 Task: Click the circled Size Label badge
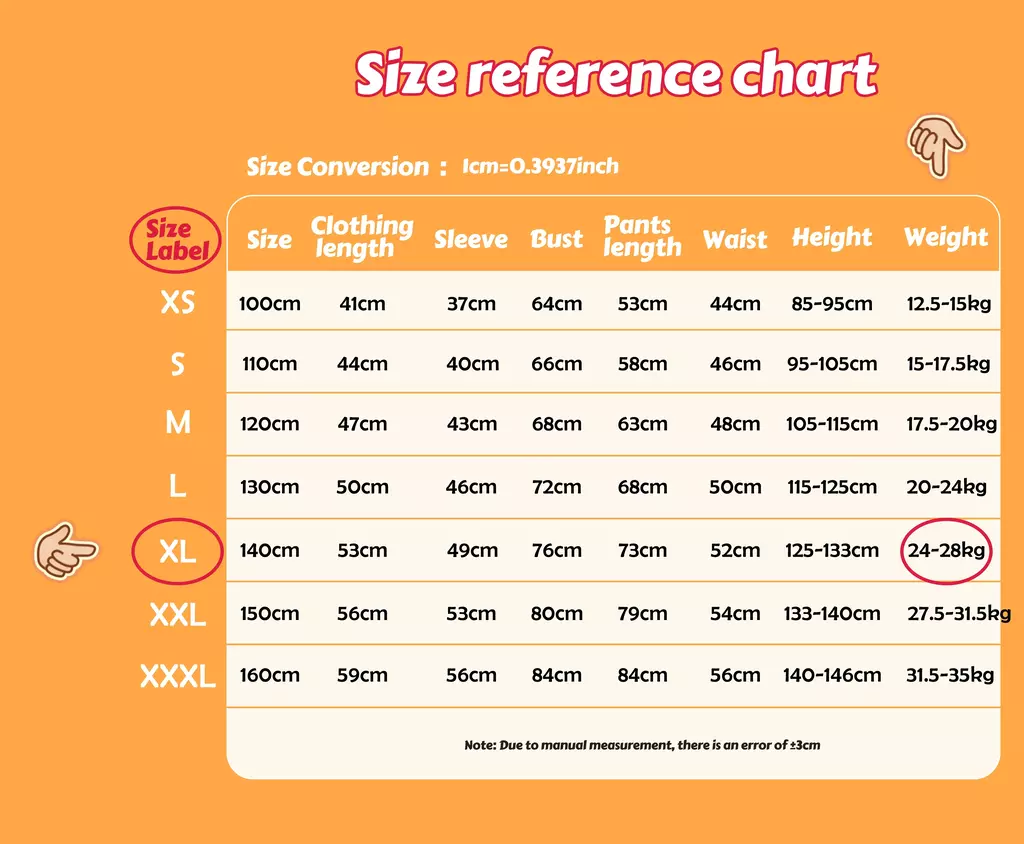click(177, 239)
